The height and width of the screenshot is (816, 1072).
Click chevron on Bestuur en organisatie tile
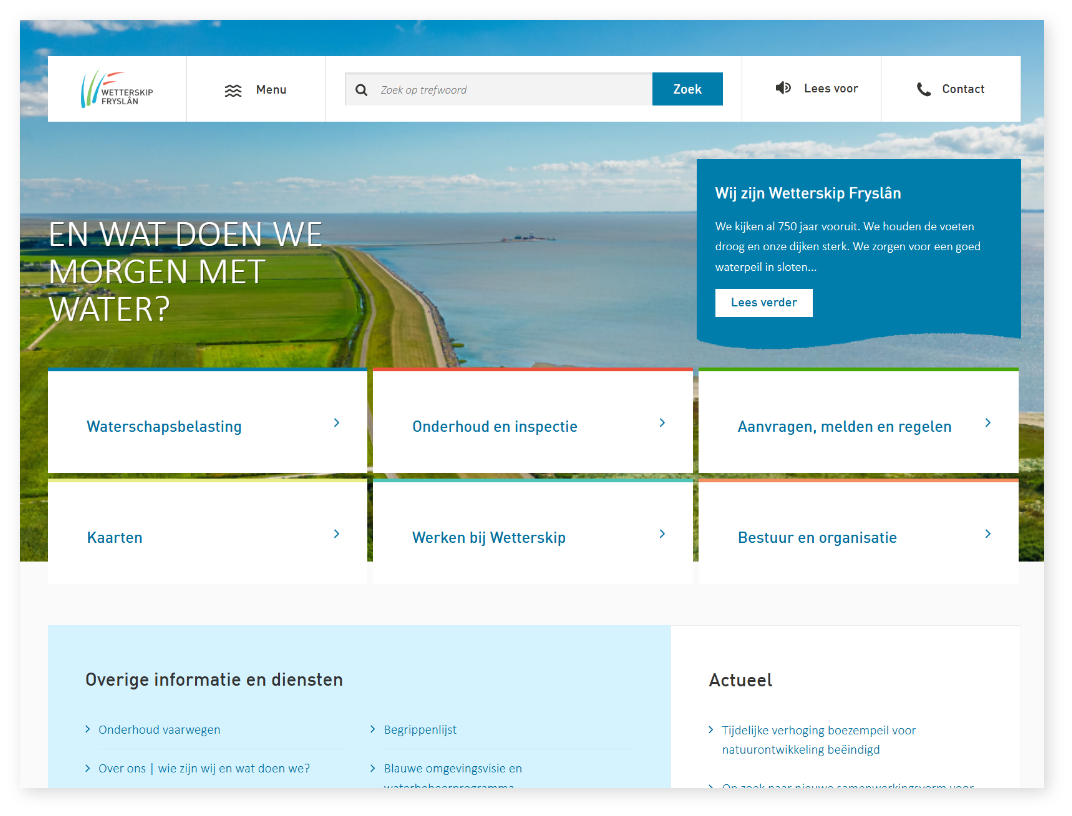pyautogui.click(x=988, y=534)
